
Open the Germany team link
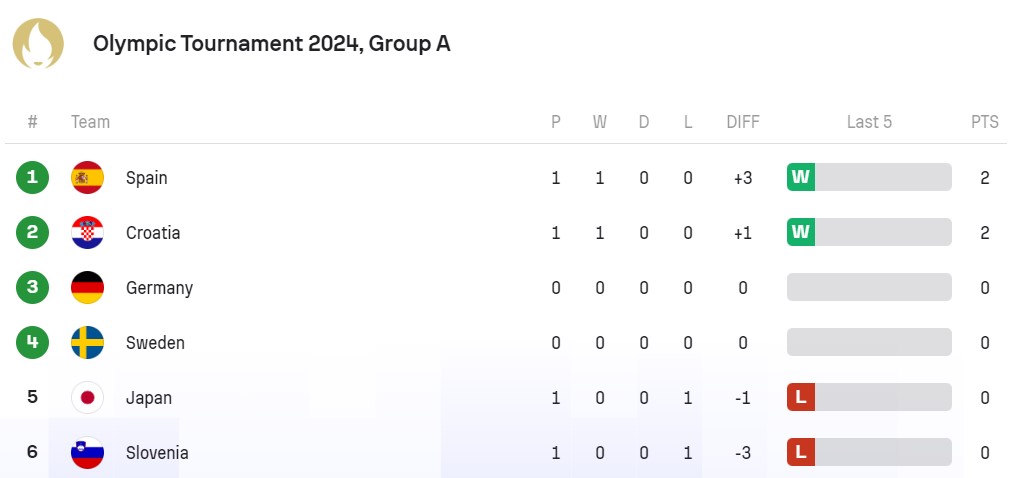(x=159, y=288)
